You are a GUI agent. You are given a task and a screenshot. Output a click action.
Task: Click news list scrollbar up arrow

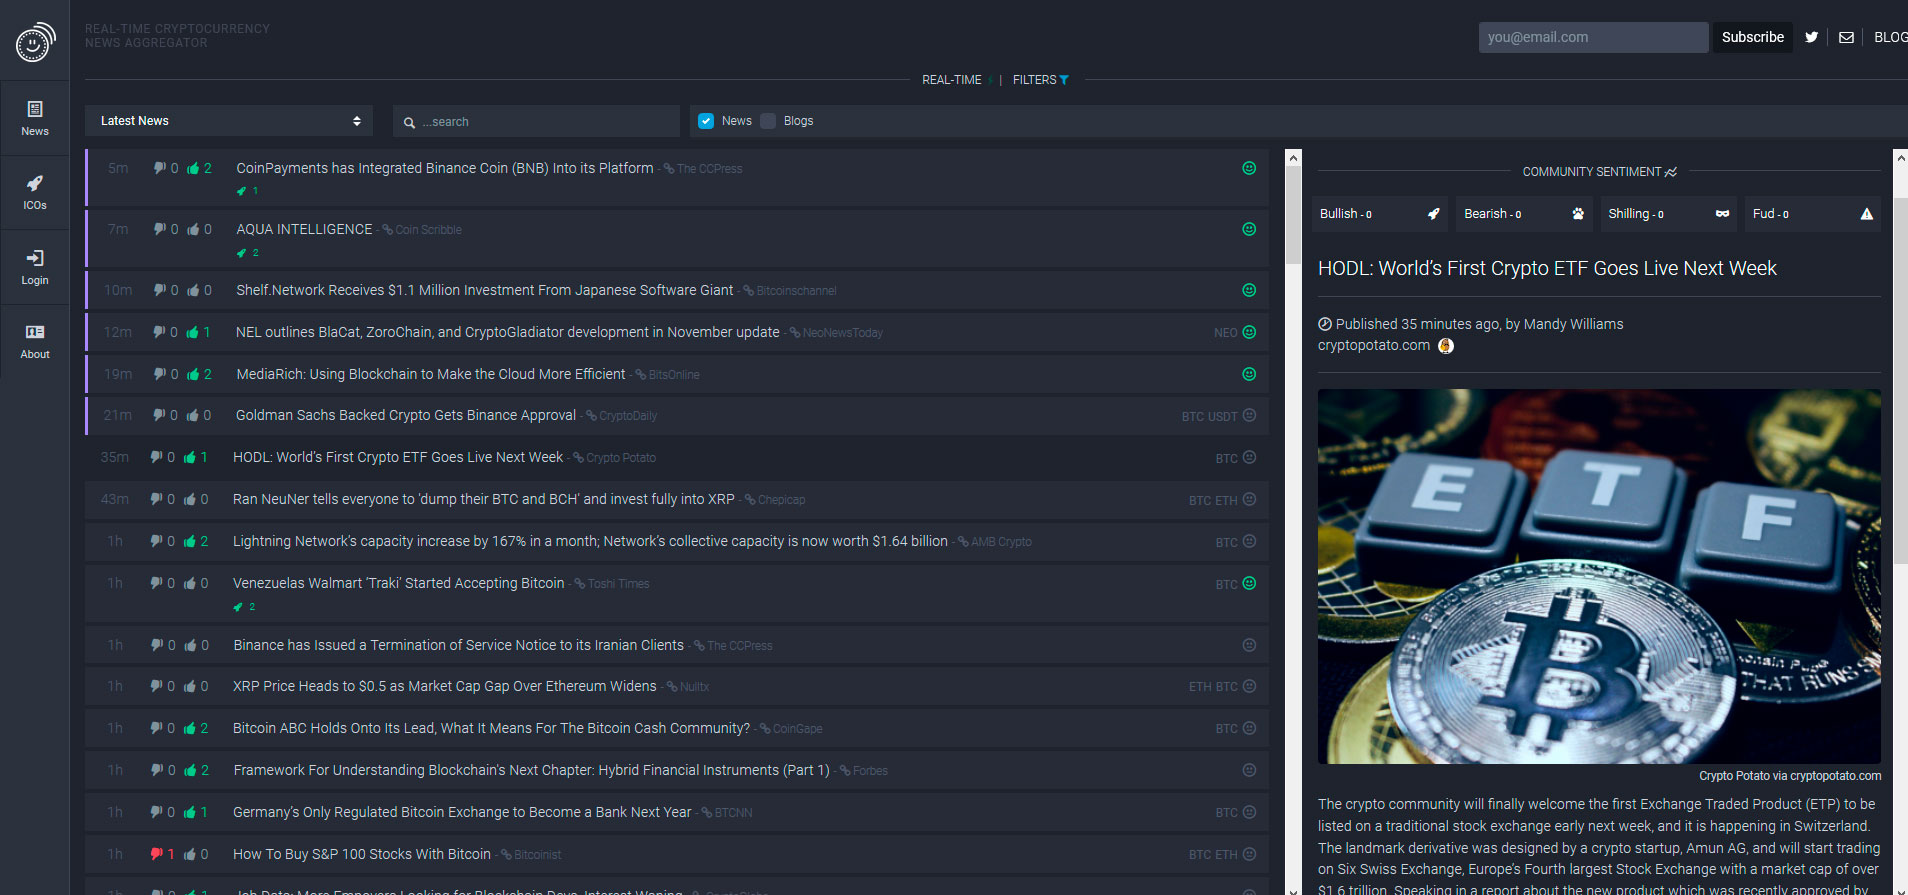(x=1293, y=158)
